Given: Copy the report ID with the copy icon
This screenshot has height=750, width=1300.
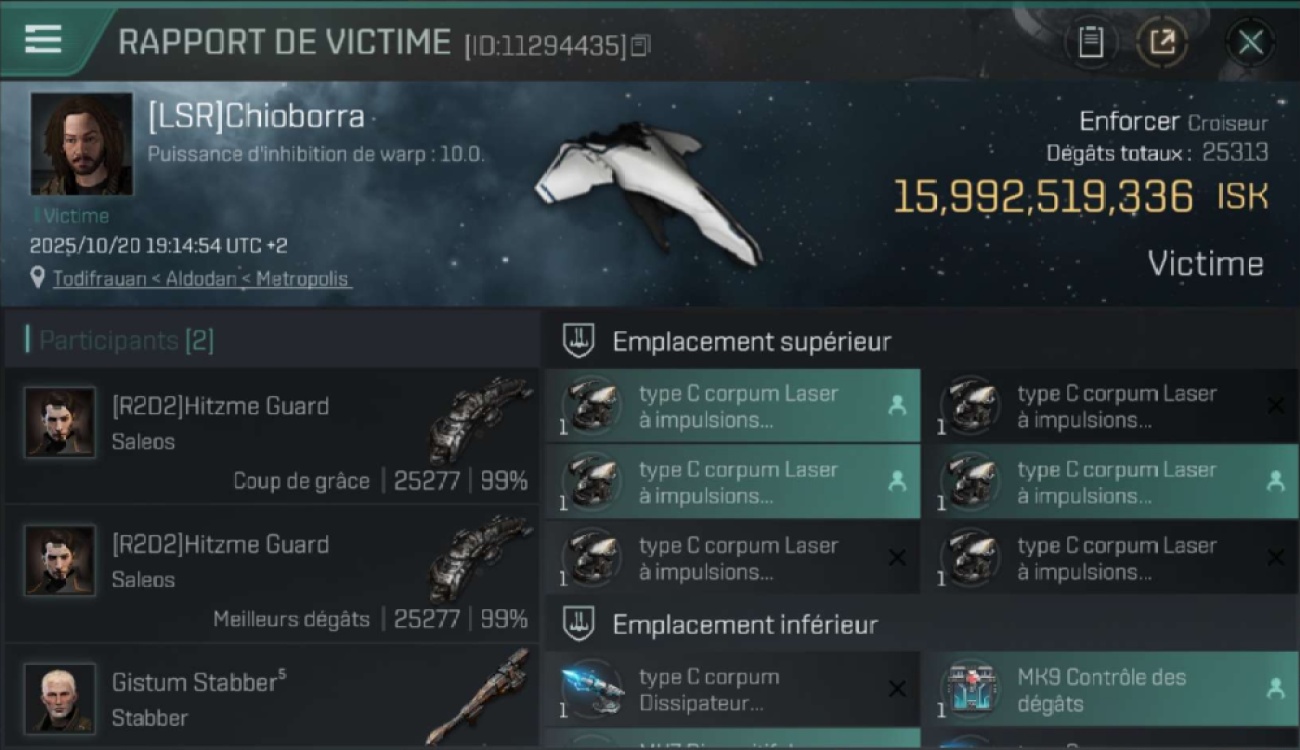Looking at the screenshot, I should pyautogui.click(x=640, y=45).
